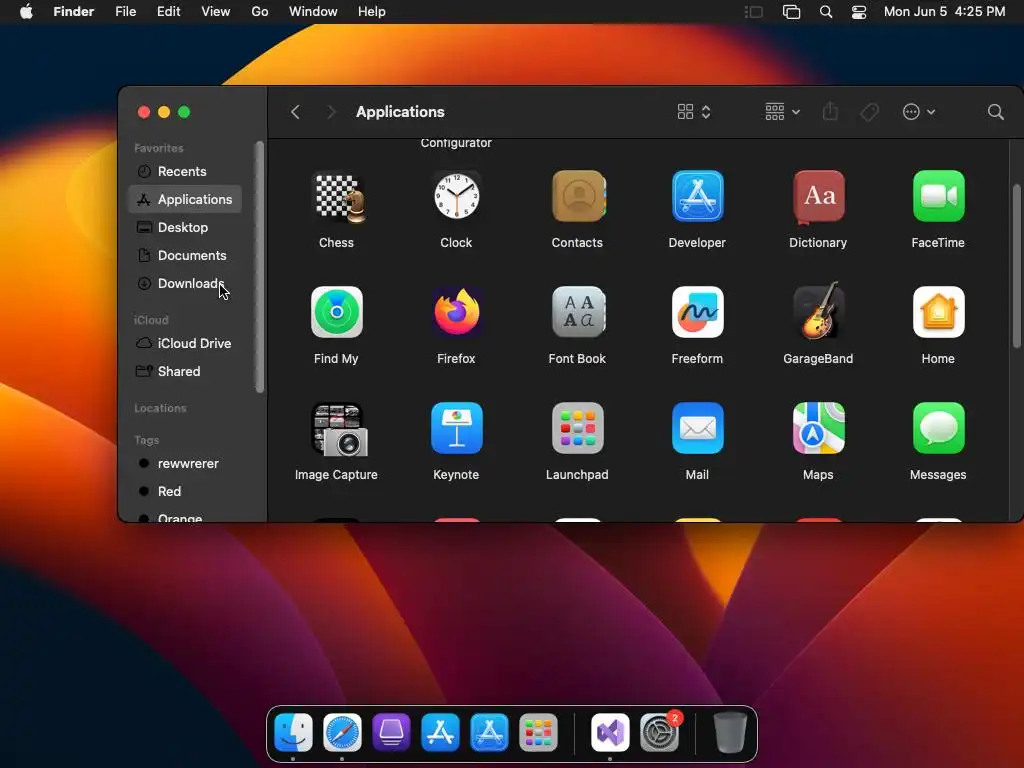Select iCloud Drive in the sidebar

coord(185,343)
